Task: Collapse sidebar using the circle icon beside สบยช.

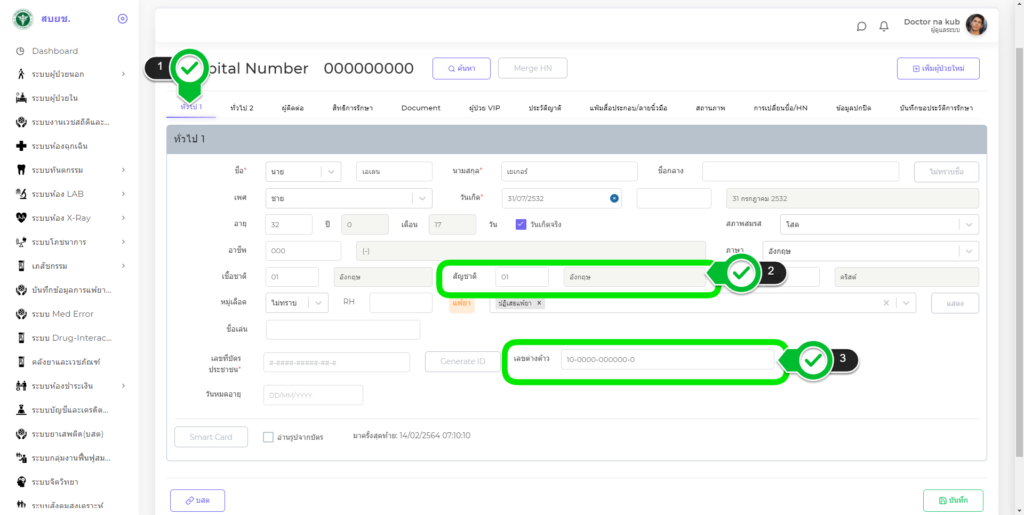Action: click(122, 18)
